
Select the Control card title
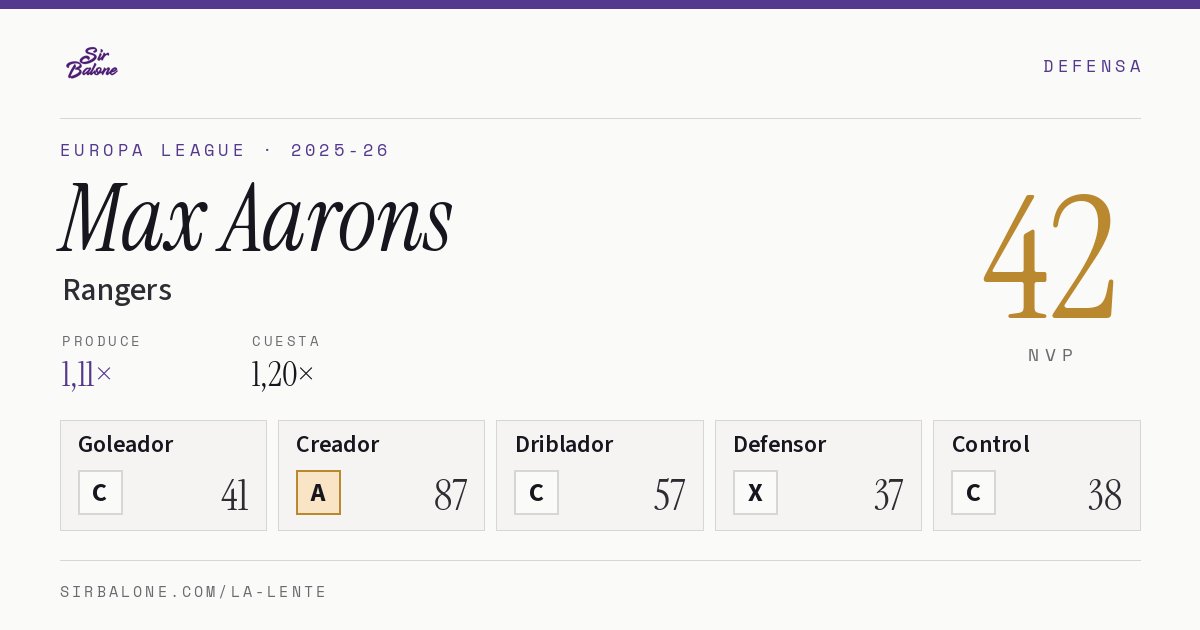[990, 444]
